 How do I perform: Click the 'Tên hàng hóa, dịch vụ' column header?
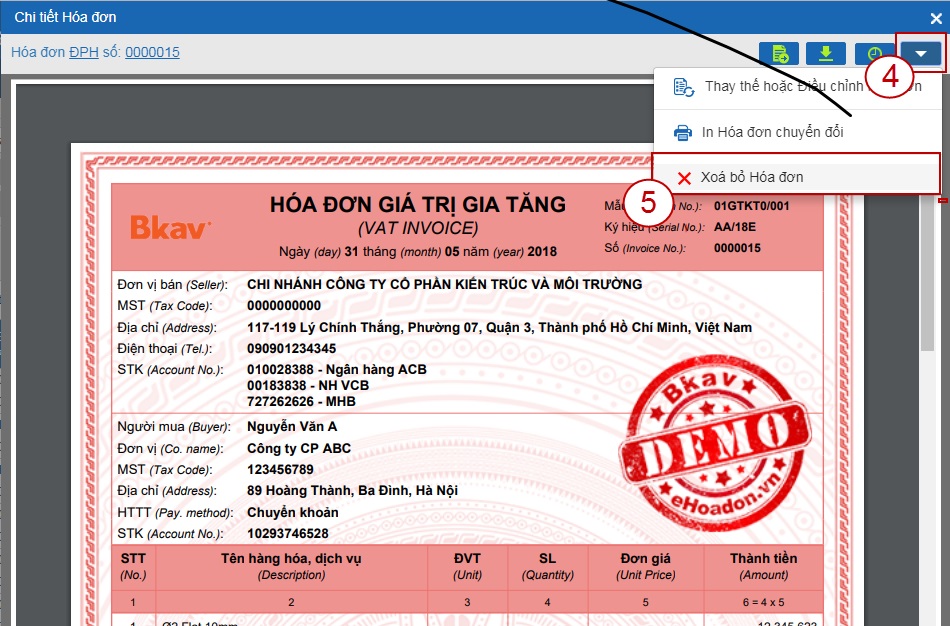pyautogui.click(x=291, y=566)
